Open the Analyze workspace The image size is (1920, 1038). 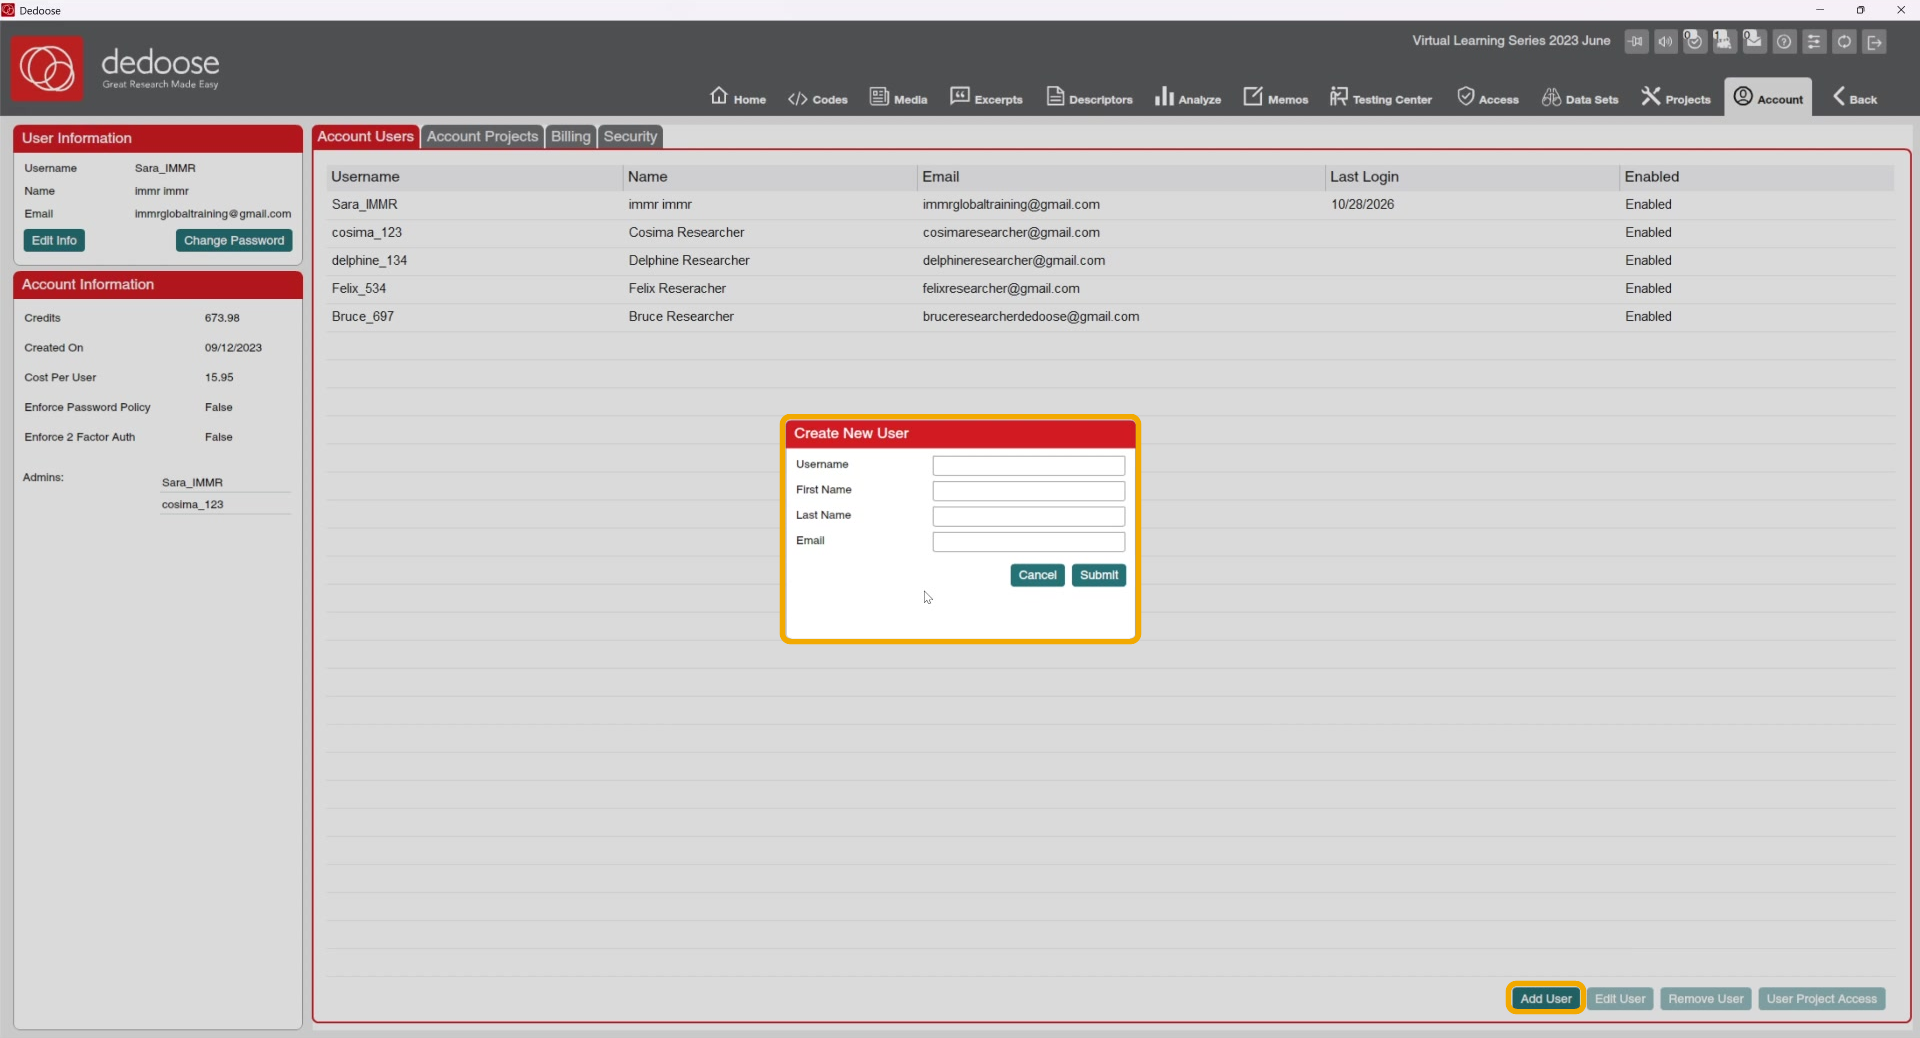(1188, 97)
